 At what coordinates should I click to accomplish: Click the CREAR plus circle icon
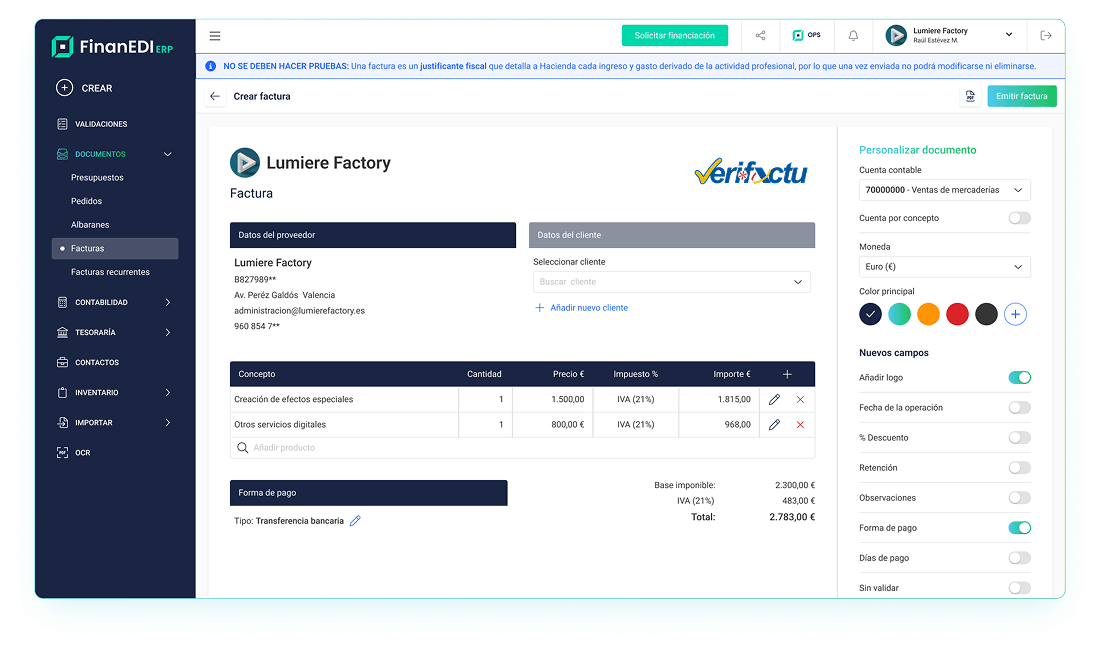(x=65, y=88)
